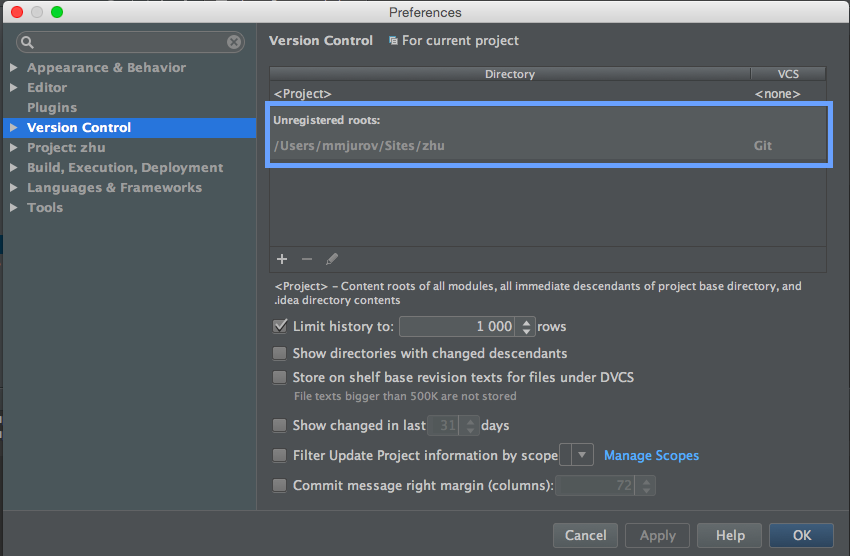This screenshot has height=556, width=850.
Task: Click the add (+) directory mapping icon
Action: (x=282, y=259)
